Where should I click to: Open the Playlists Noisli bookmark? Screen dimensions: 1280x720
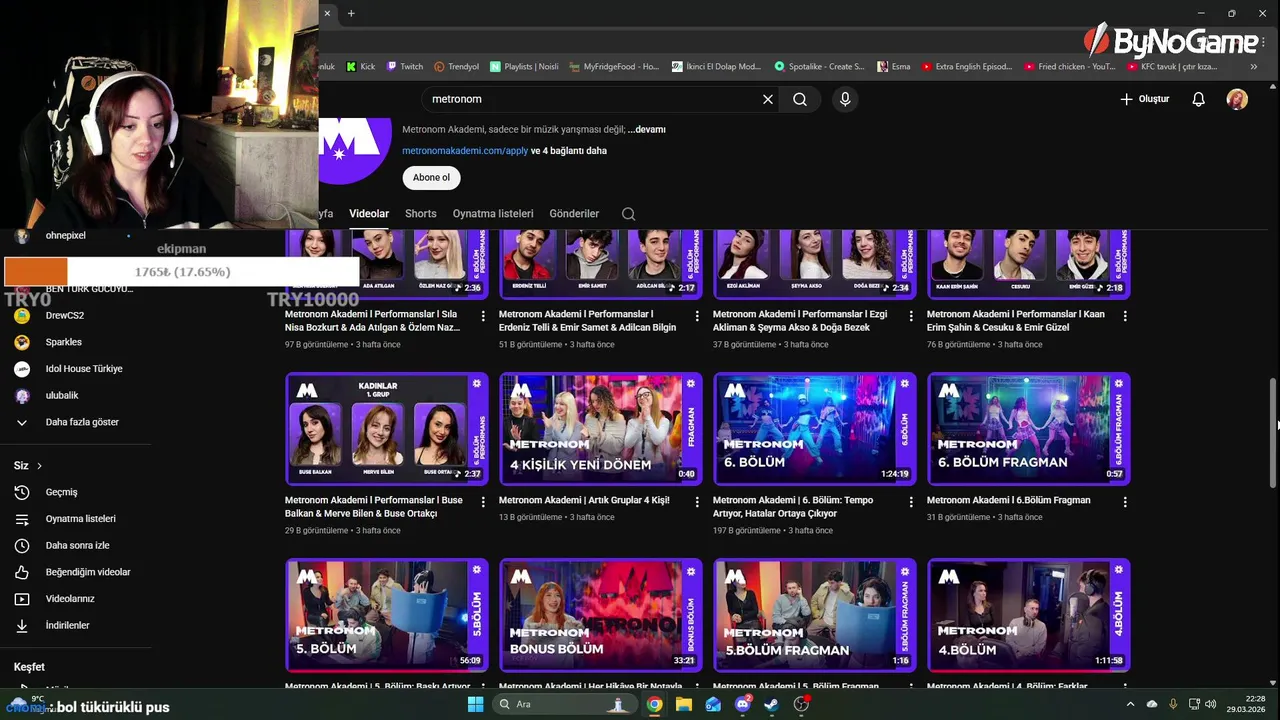[x=524, y=67]
